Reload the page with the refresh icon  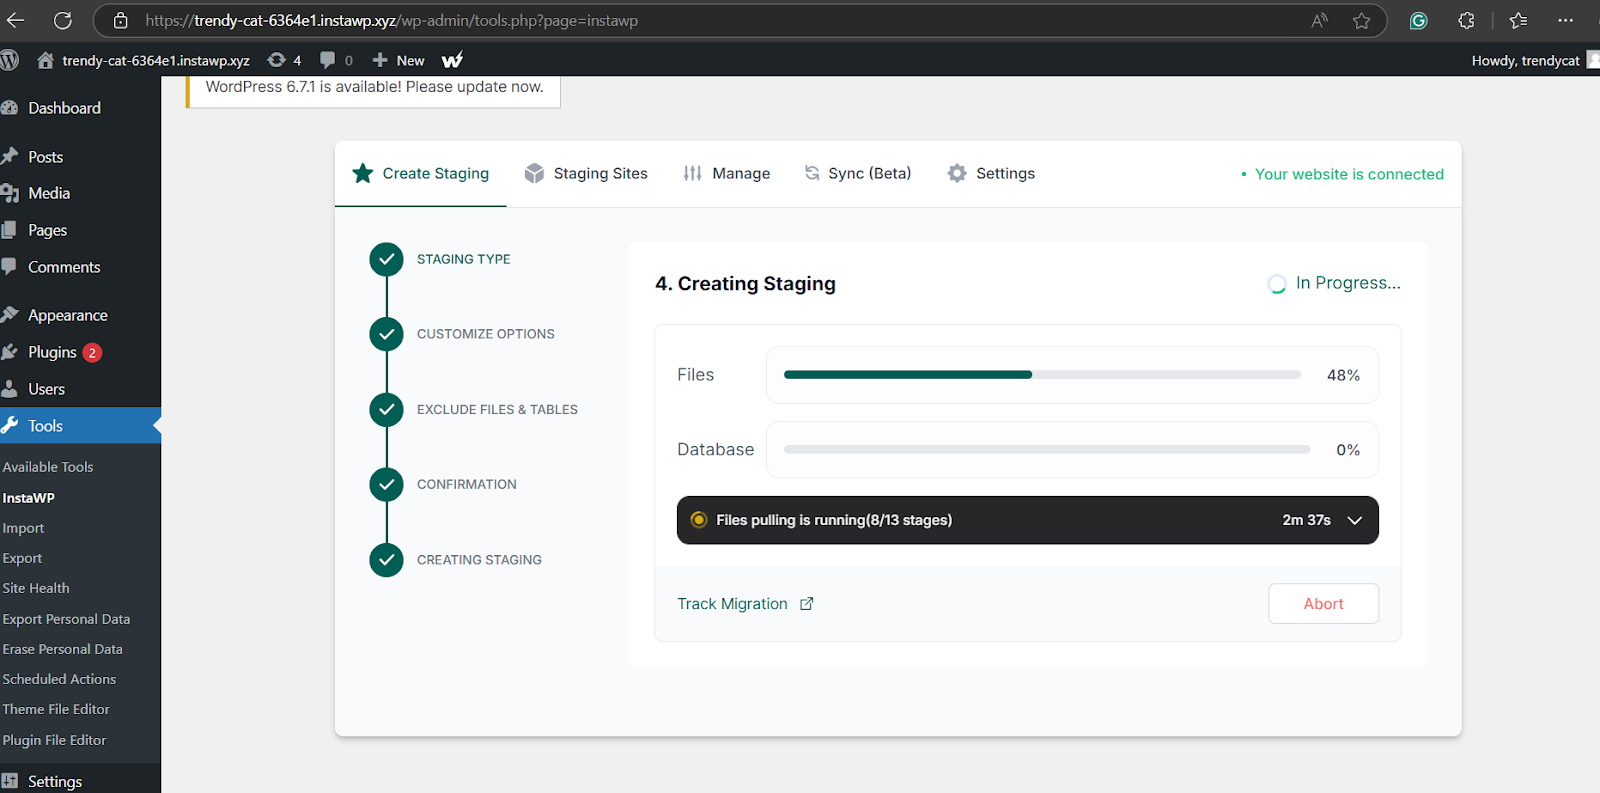(x=63, y=20)
